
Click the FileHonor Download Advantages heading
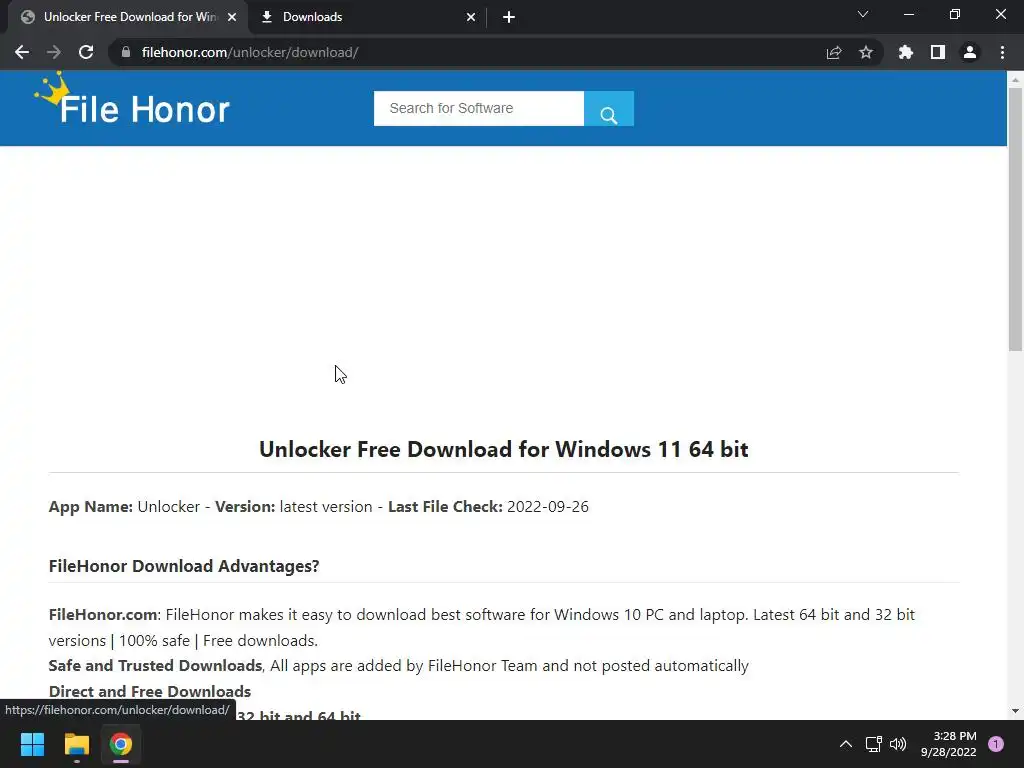[184, 566]
